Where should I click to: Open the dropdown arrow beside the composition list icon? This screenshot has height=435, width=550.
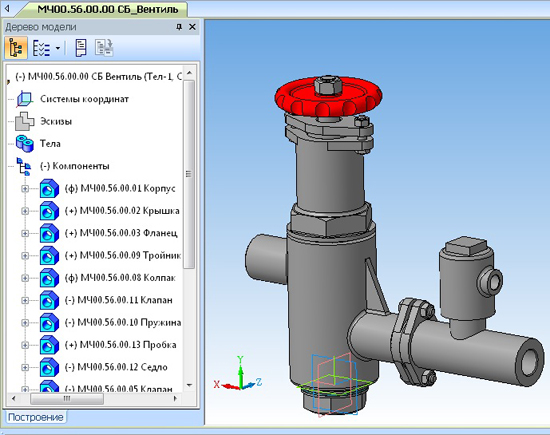tap(58, 48)
